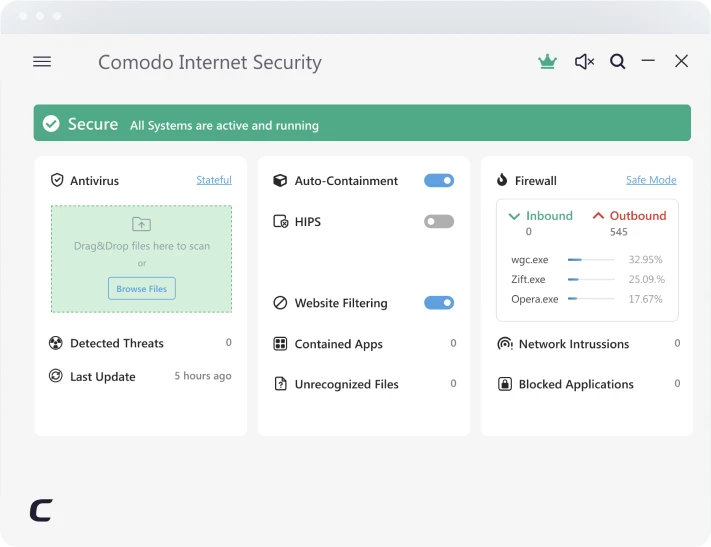Click the 25.09% value

point(647,279)
